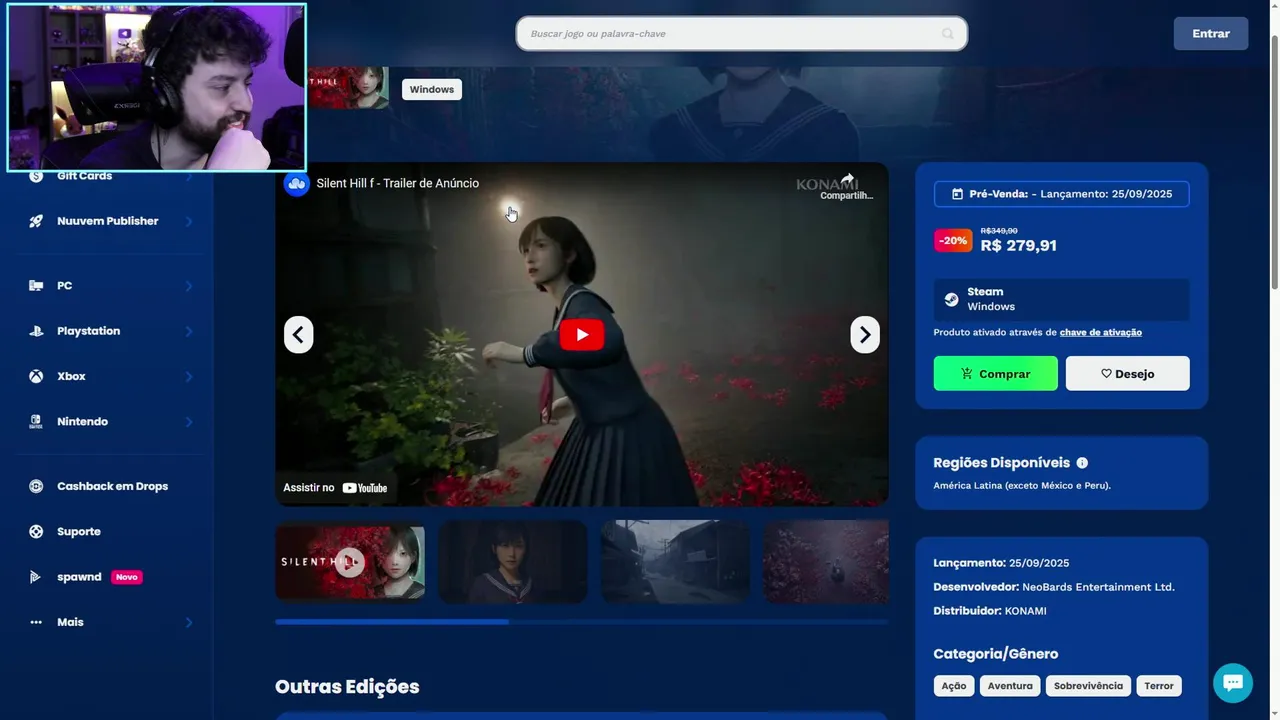Image resolution: width=1280 pixels, height=720 pixels.
Task: Click the game search input field
Action: coord(742,34)
